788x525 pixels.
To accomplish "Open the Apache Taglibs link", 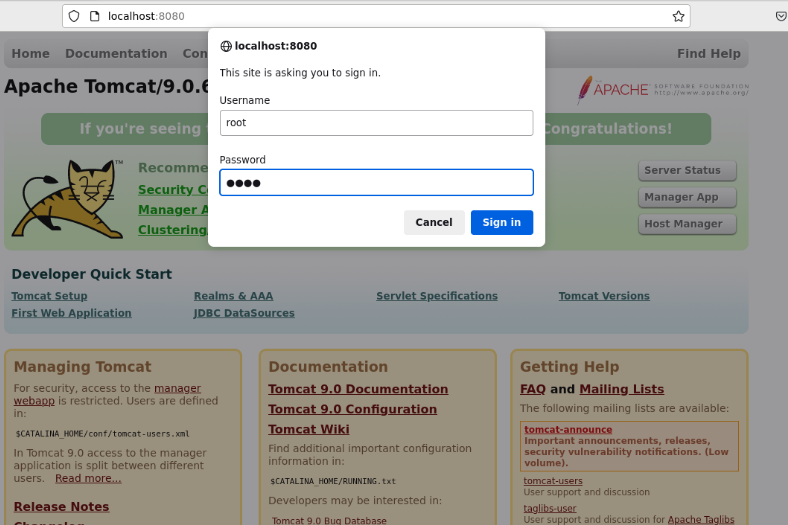I will [701, 519].
